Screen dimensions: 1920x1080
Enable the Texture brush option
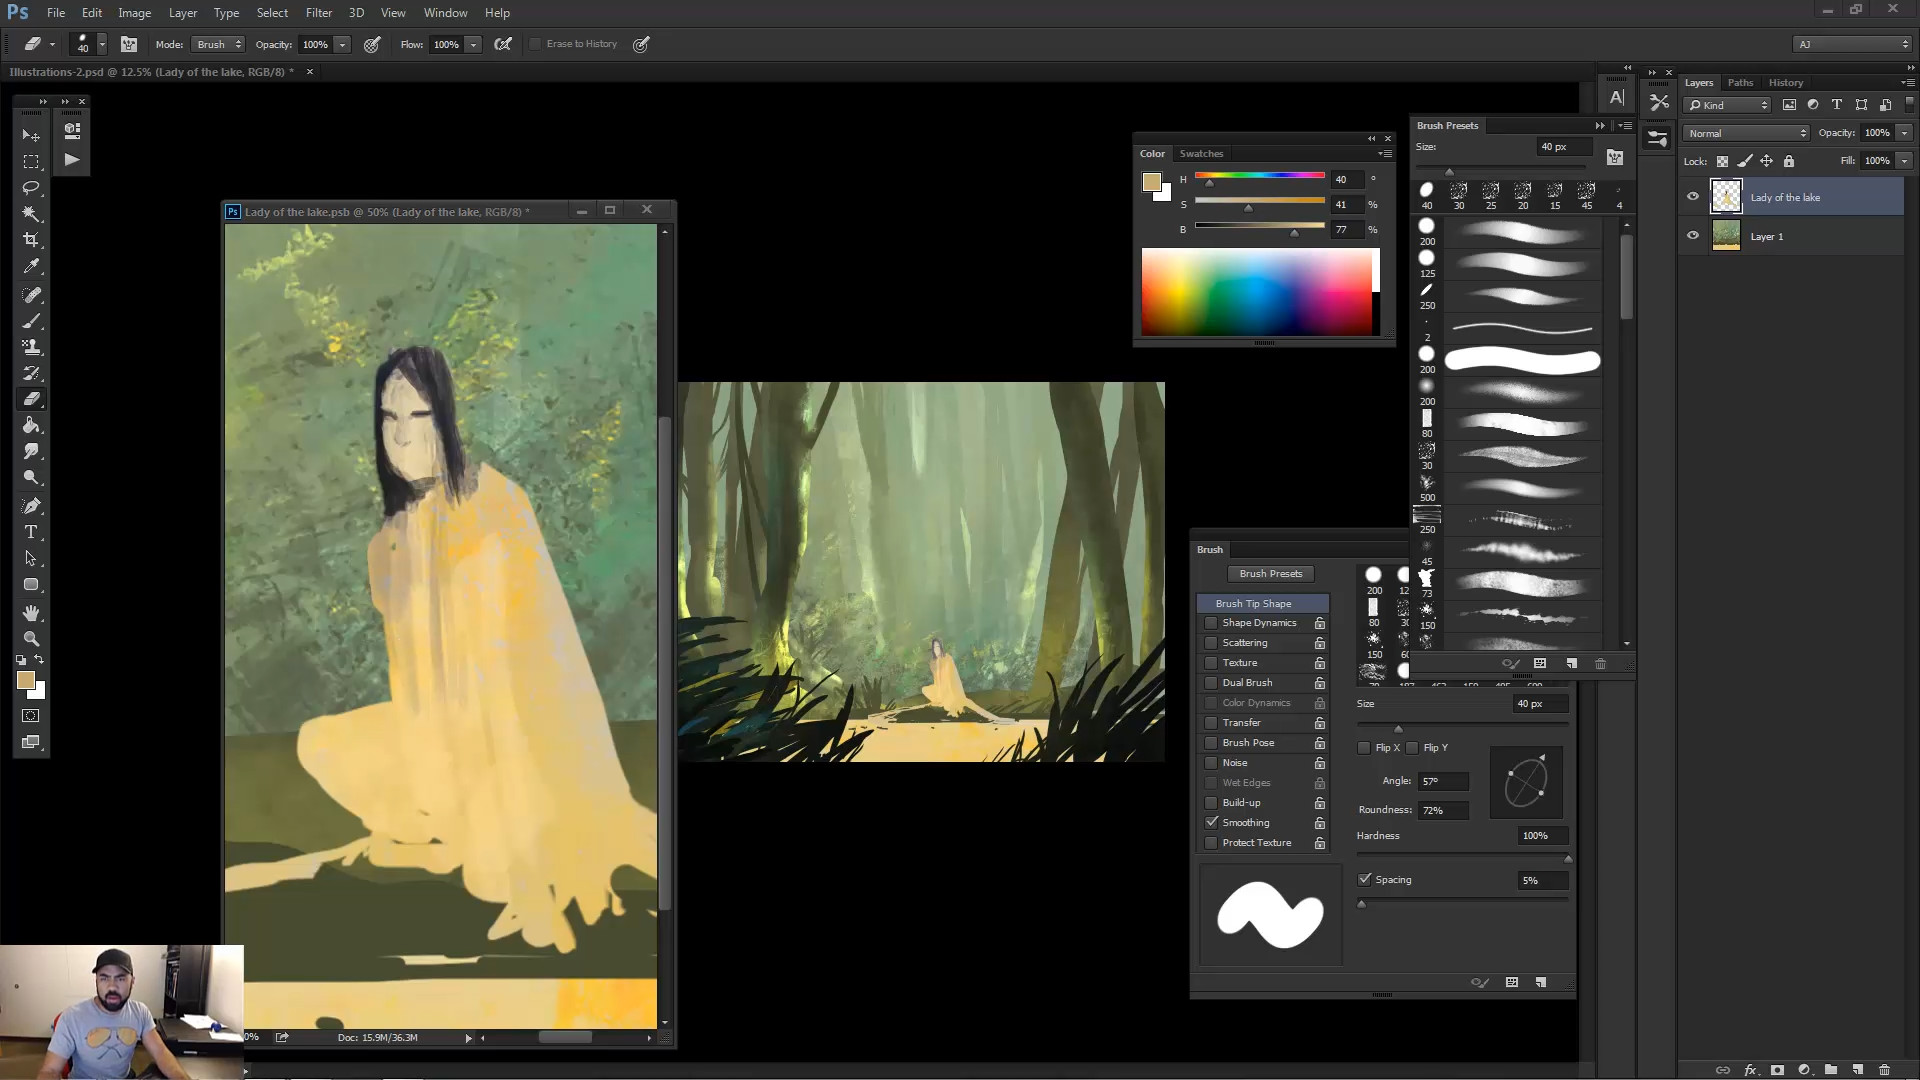1211,663
